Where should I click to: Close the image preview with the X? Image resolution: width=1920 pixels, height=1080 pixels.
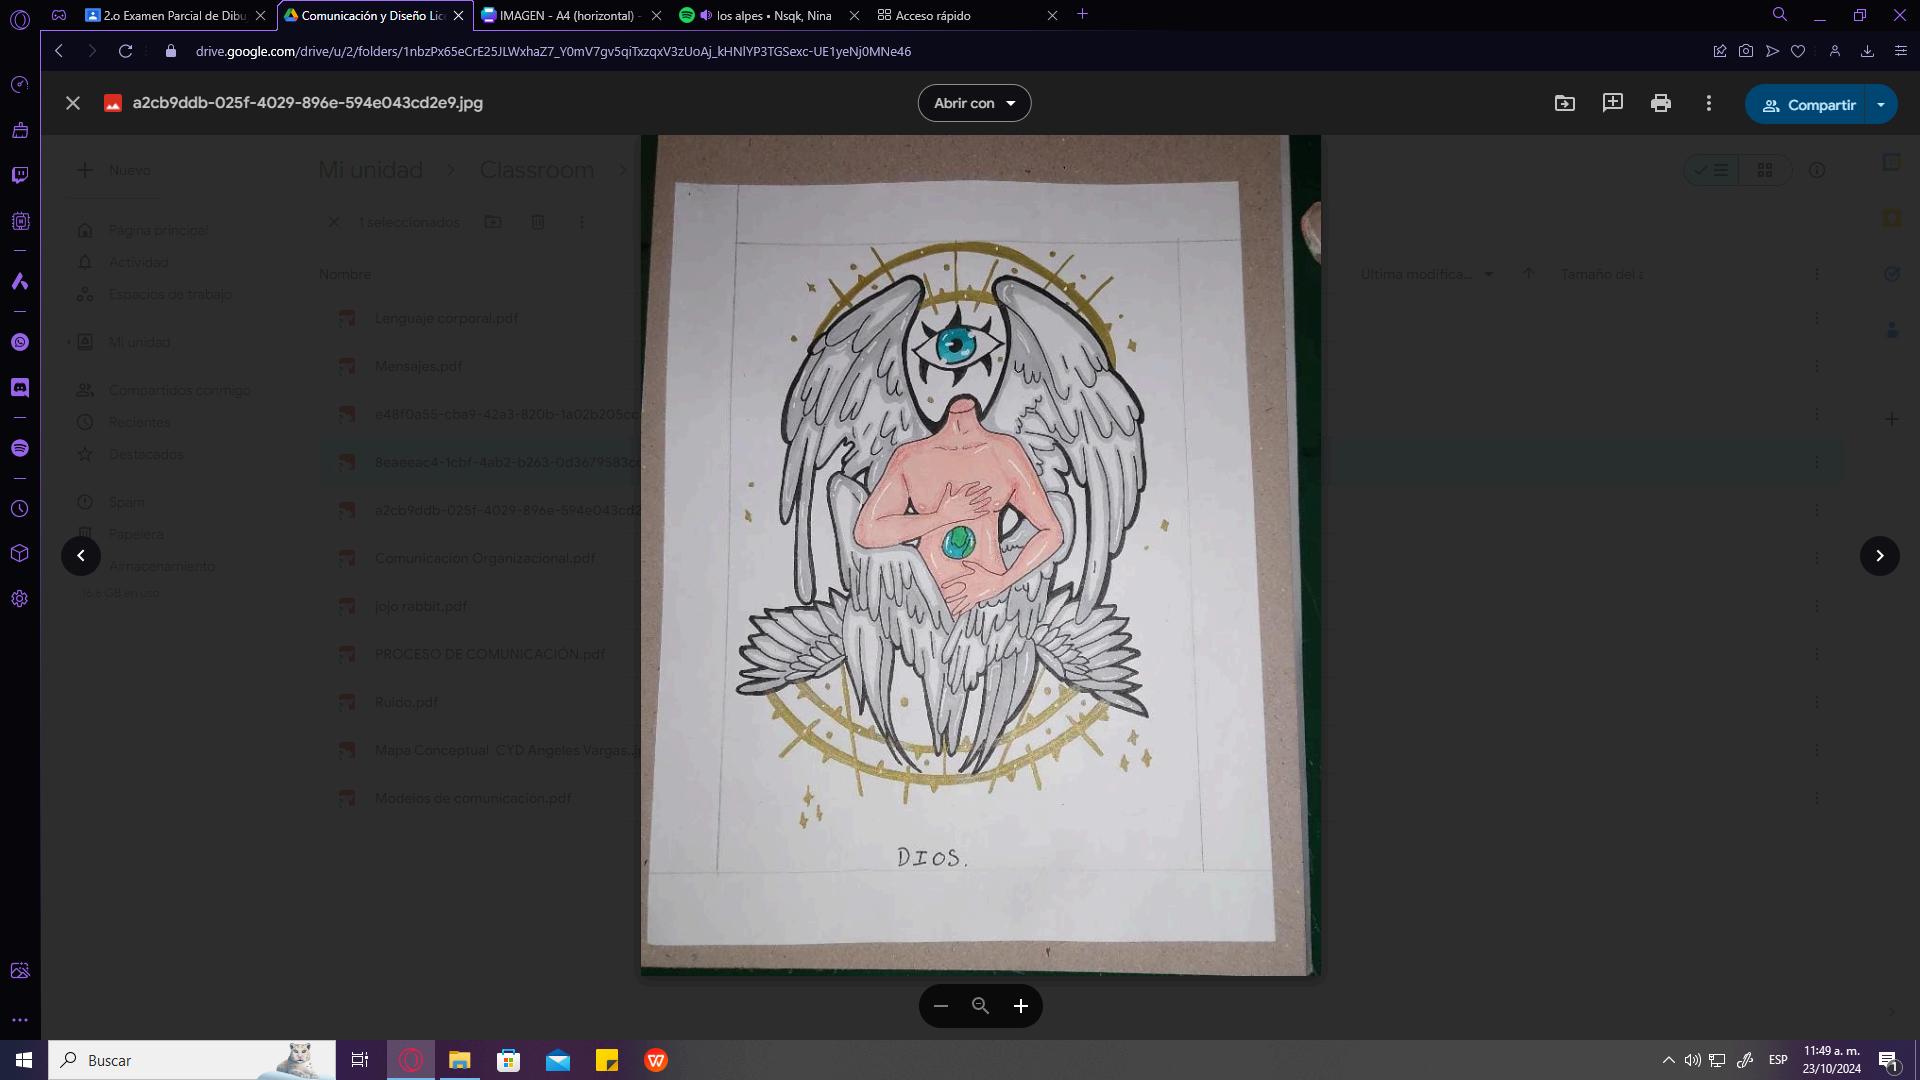pos(73,103)
